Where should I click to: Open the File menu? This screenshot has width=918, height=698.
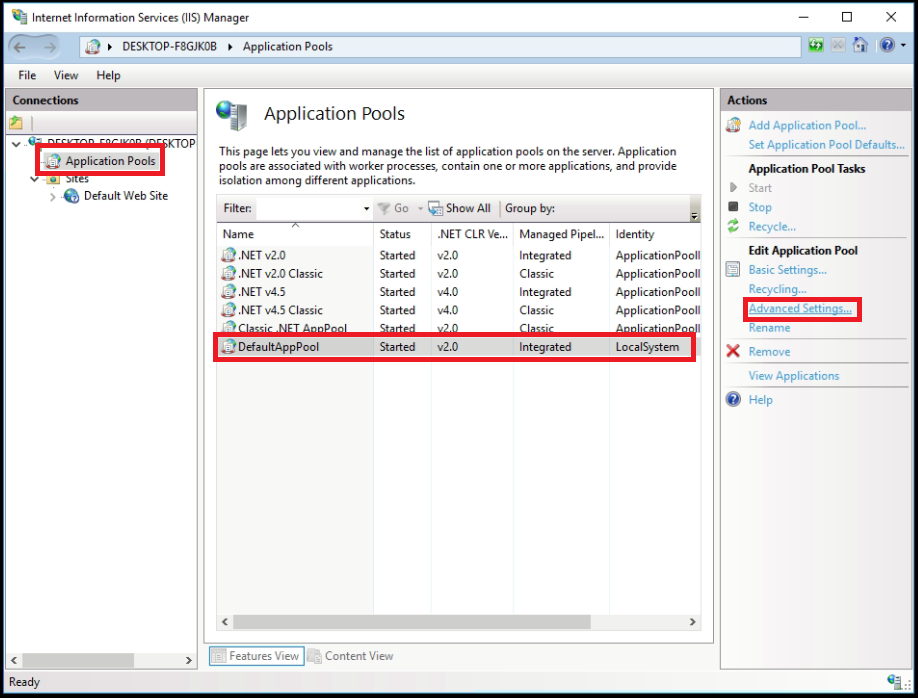click(27, 75)
